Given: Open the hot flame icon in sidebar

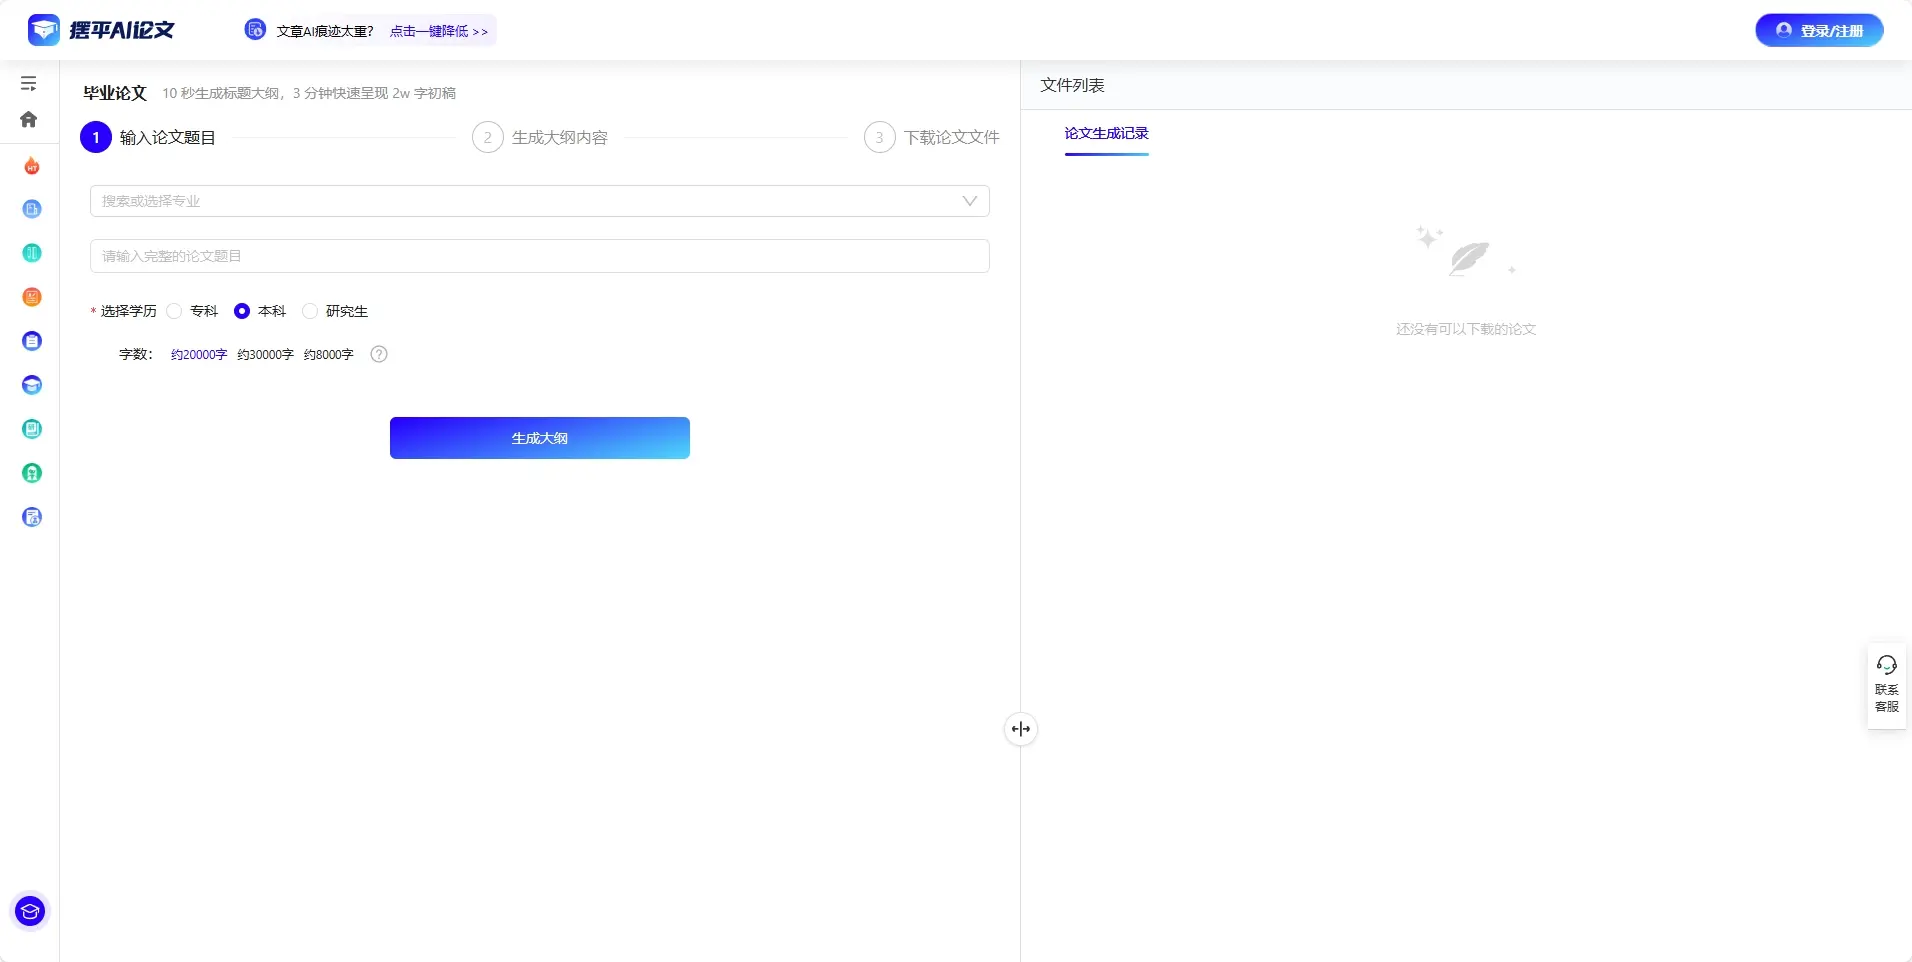Looking at the screenshot, I should [x=32, y=166].
